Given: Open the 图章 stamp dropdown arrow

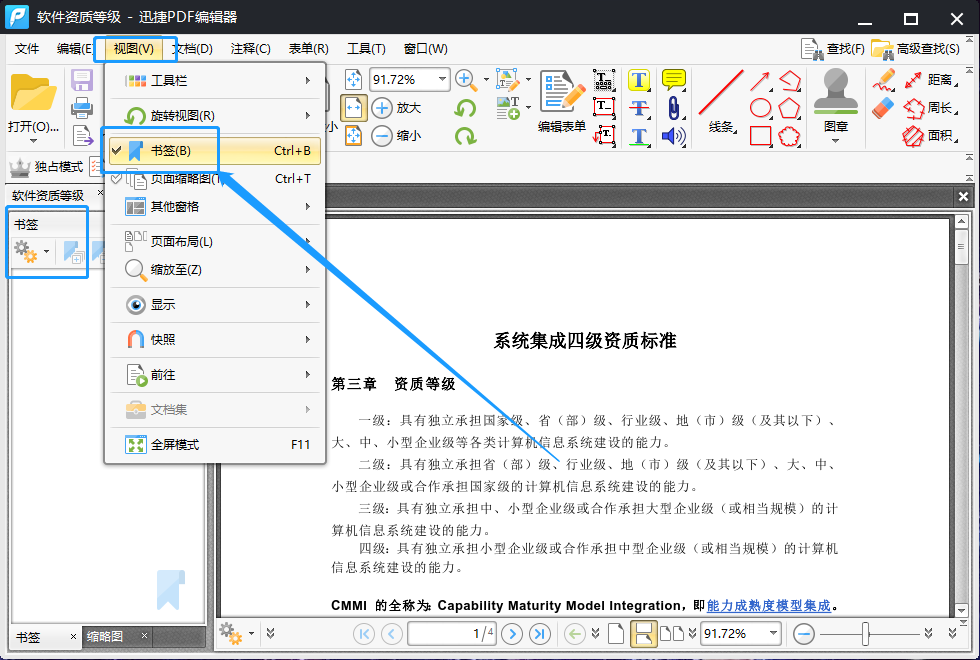Looking at the screenshot, I should (x=835, y=140).
